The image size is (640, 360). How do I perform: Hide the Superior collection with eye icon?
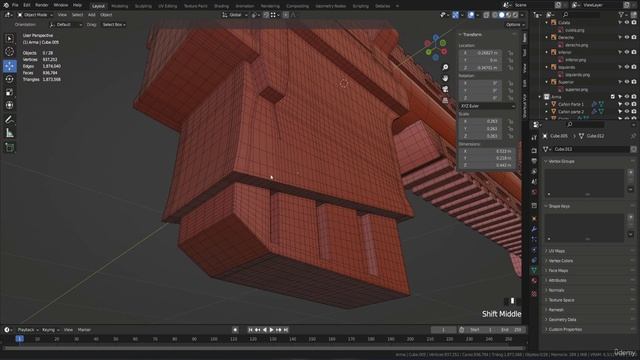(x=627, y=82)
